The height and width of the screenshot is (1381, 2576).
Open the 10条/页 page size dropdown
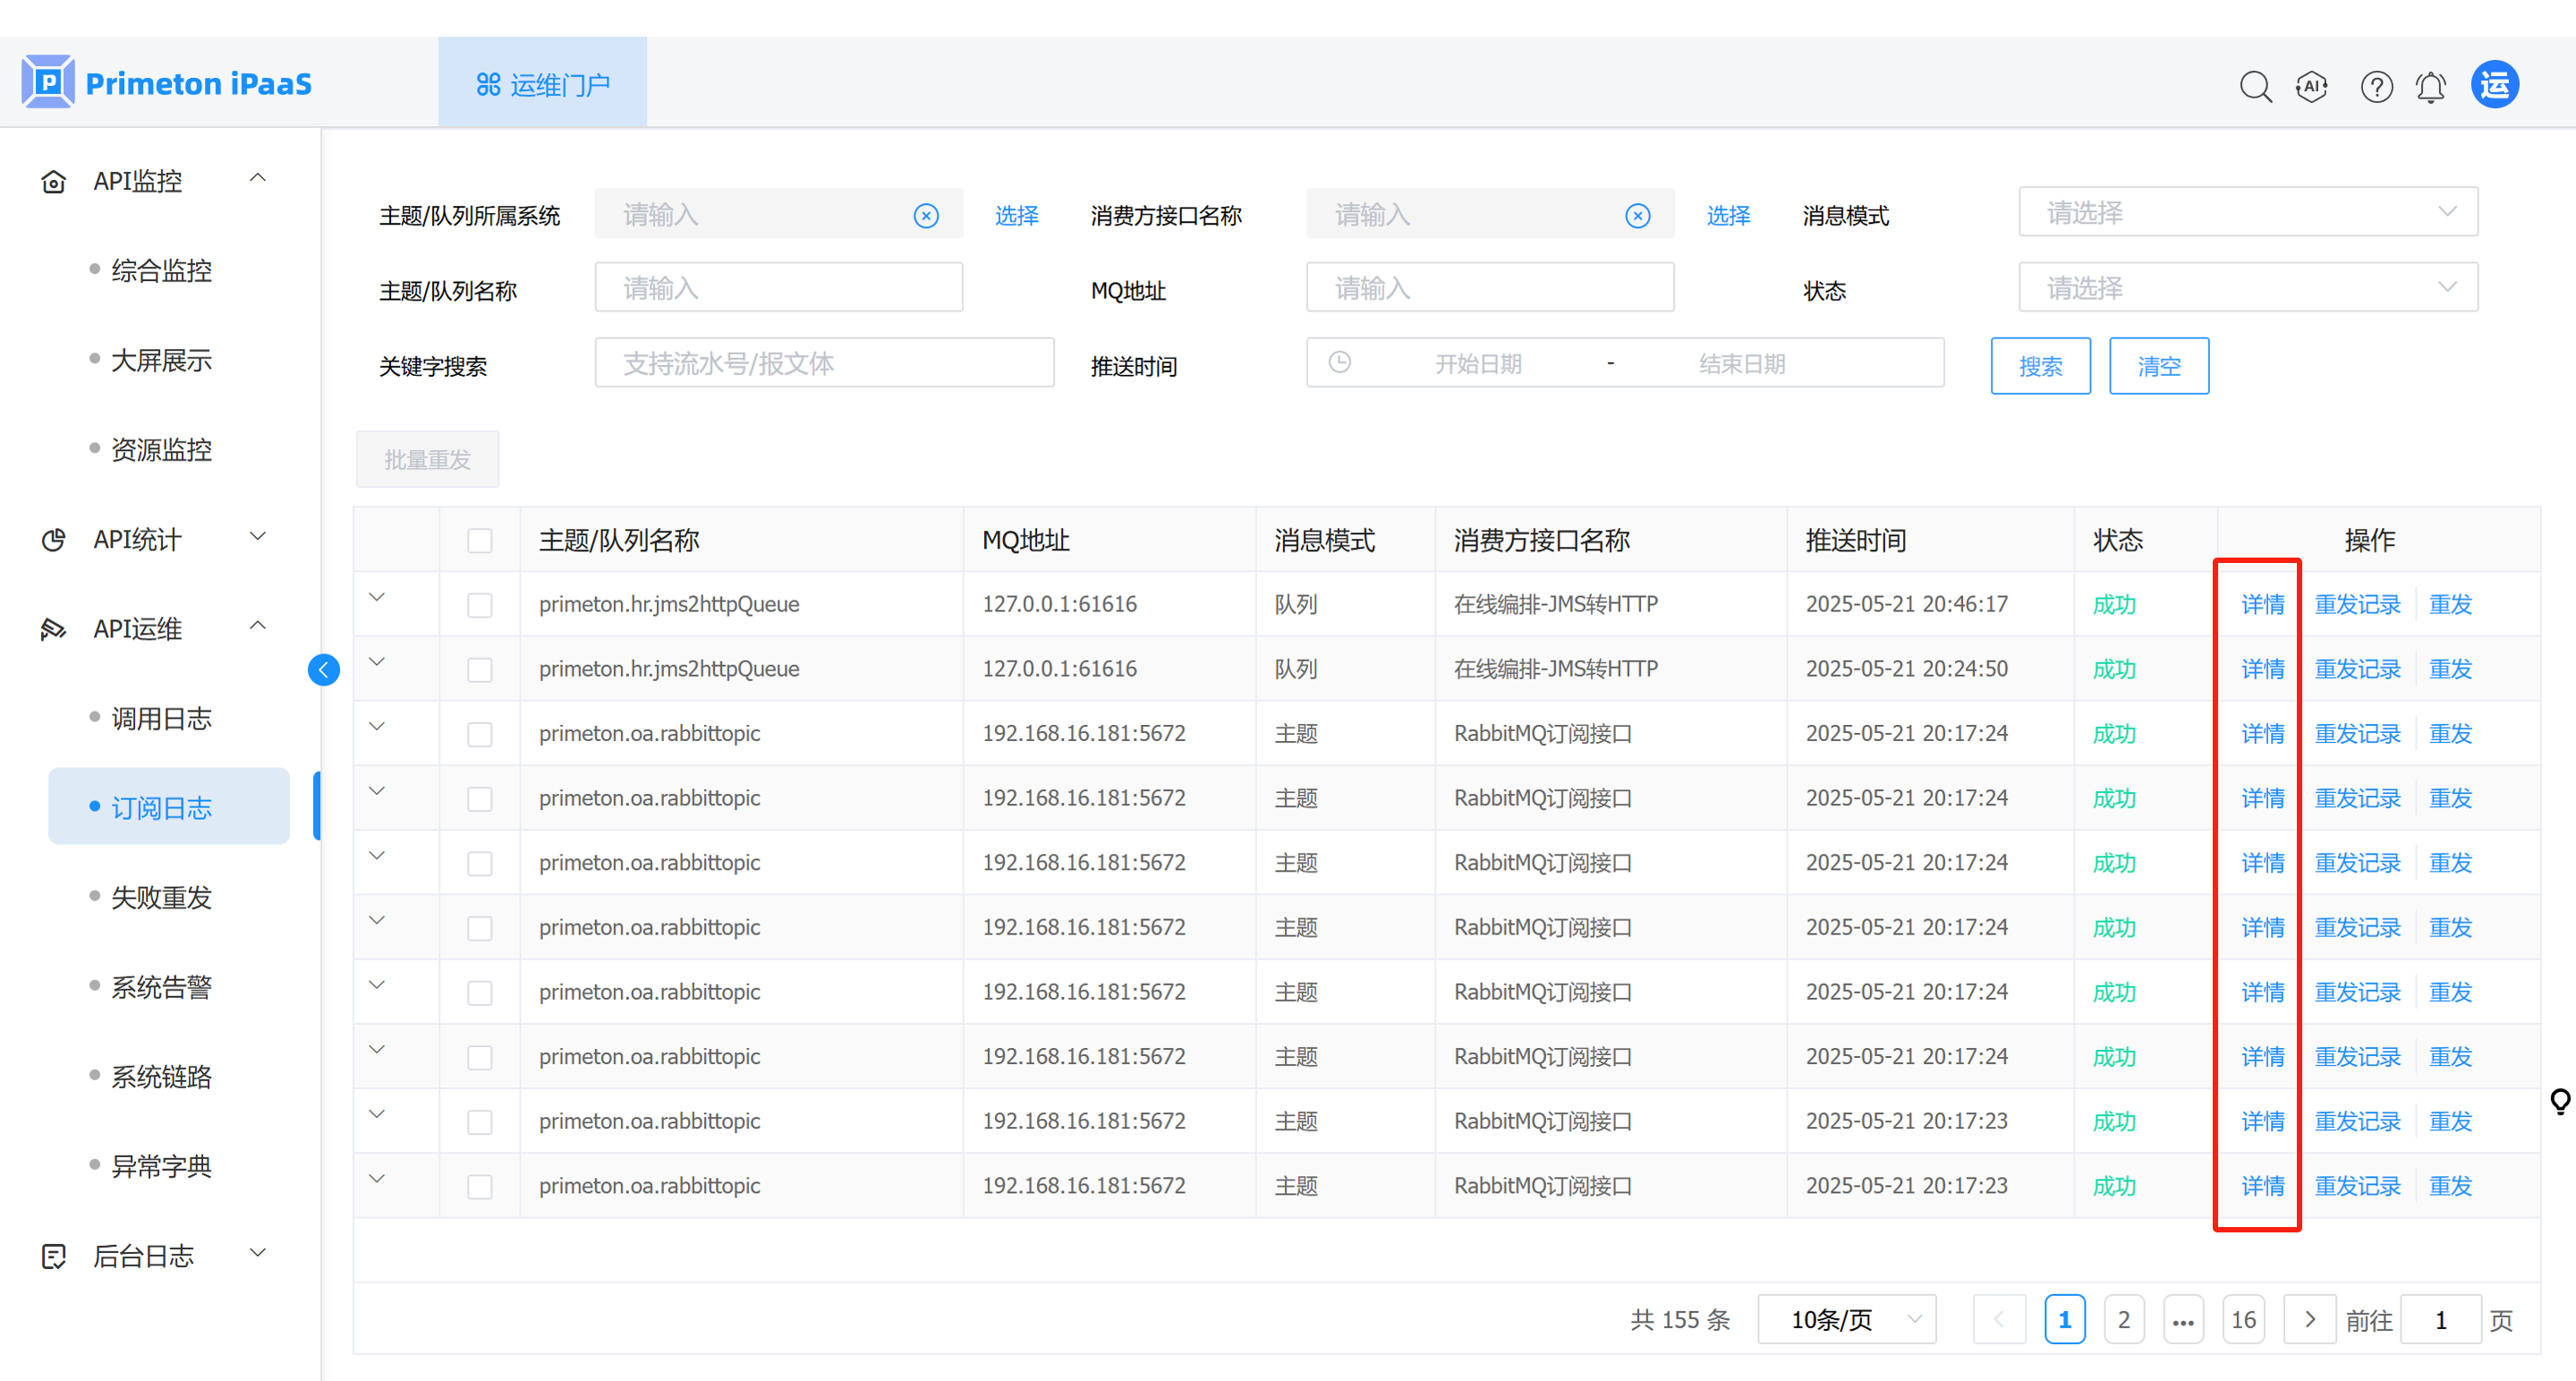point(1846,1319)
